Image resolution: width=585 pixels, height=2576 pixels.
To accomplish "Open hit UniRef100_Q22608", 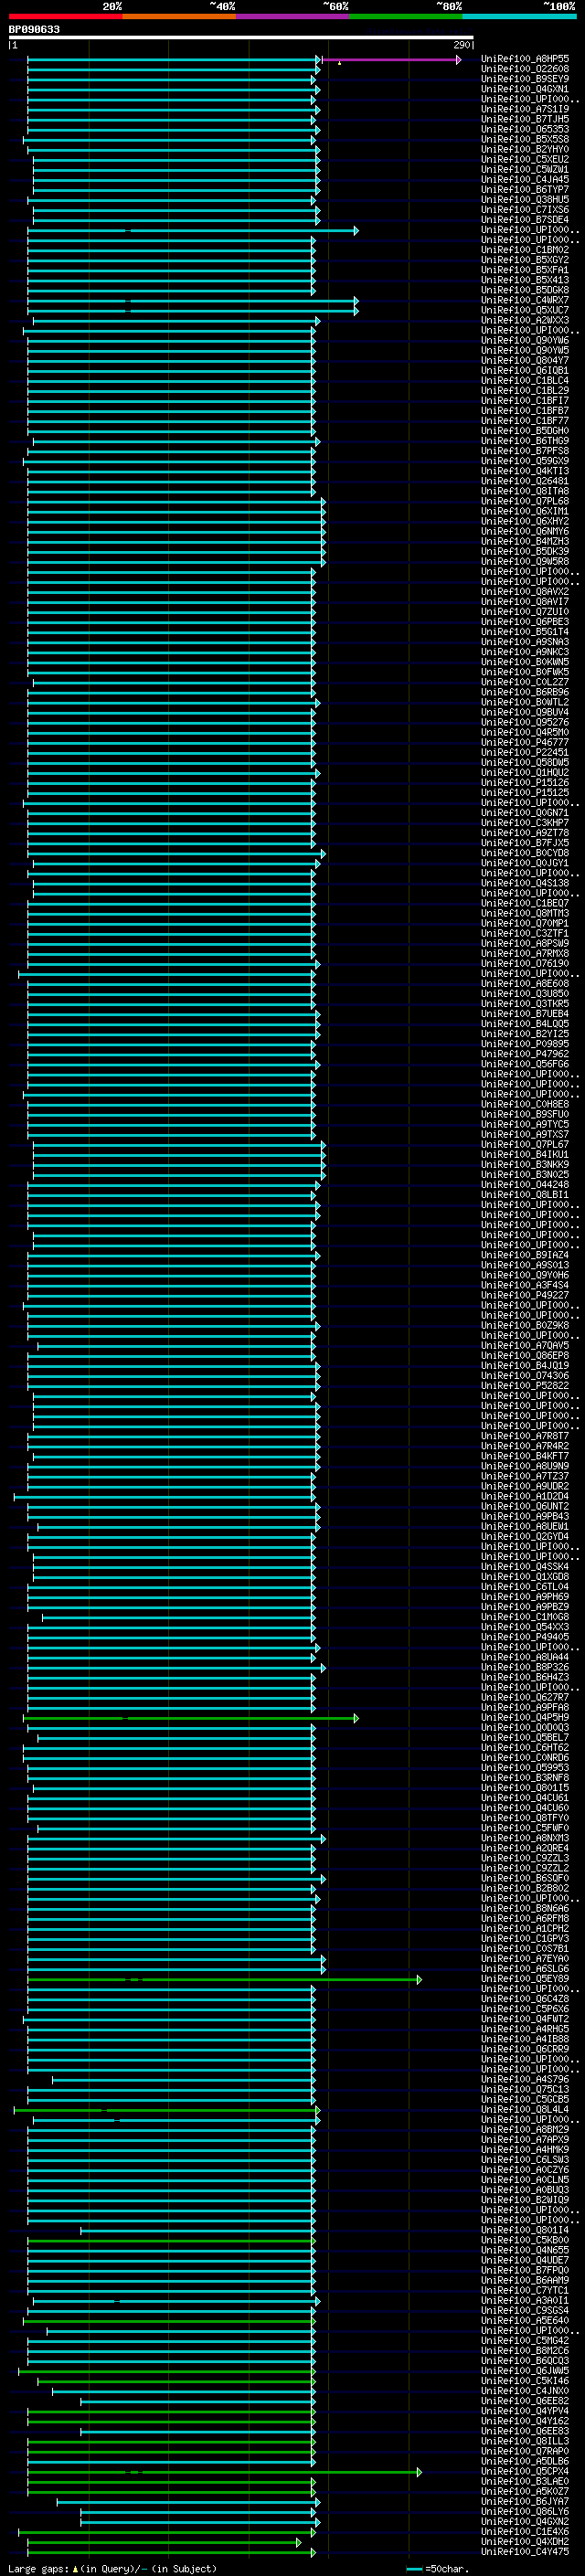I will (524, 69).
